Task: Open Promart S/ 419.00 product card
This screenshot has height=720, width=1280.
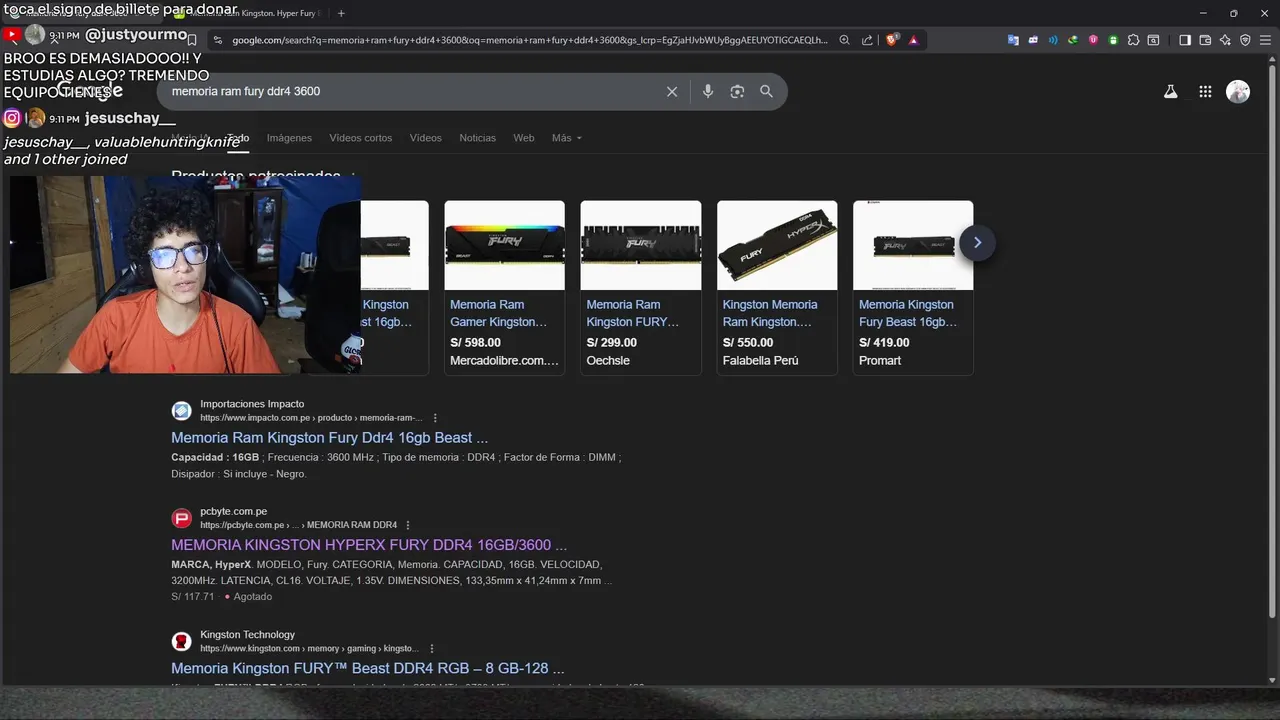Action: (x=913, y=288)
